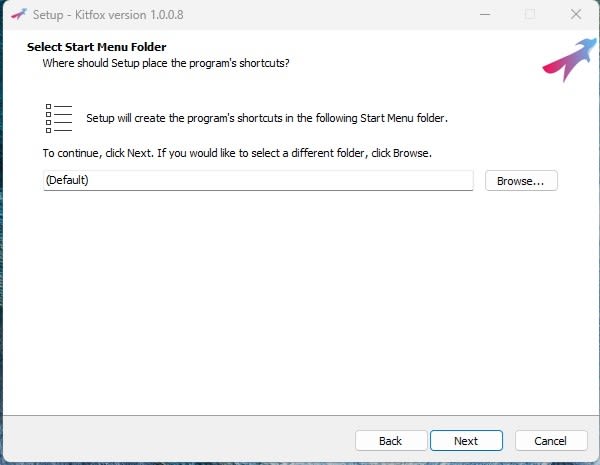Viewport: 600px width, 465px height.
Task: Click the greyed-out maximize button
Action: pos(530,15)
